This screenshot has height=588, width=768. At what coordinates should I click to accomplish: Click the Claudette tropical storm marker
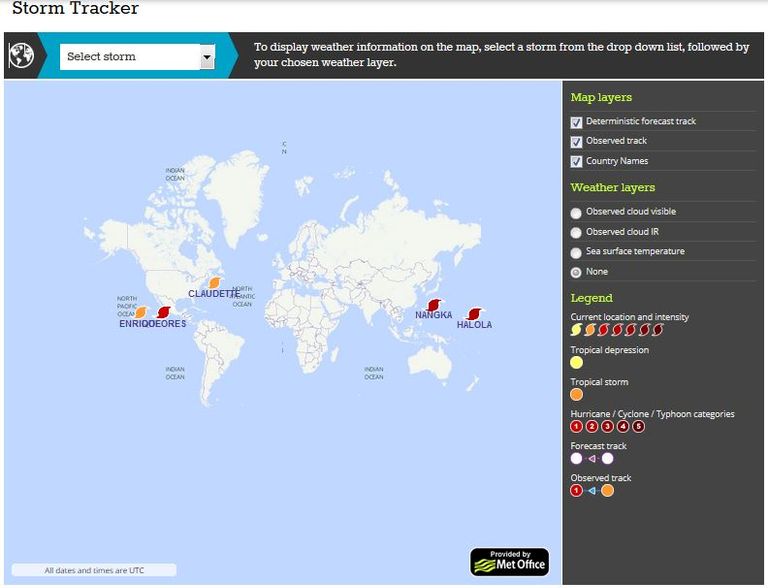tap(215, 283)
